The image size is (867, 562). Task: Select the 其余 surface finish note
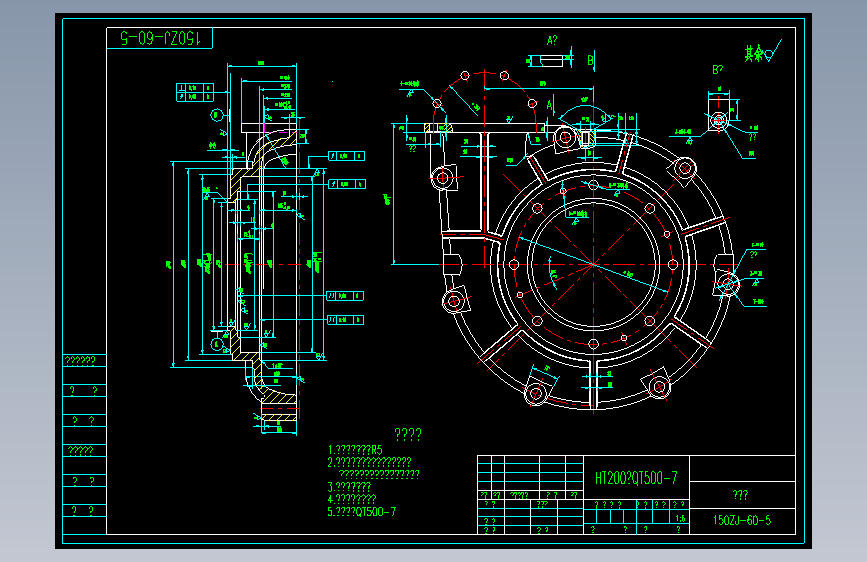pos(762,51)
